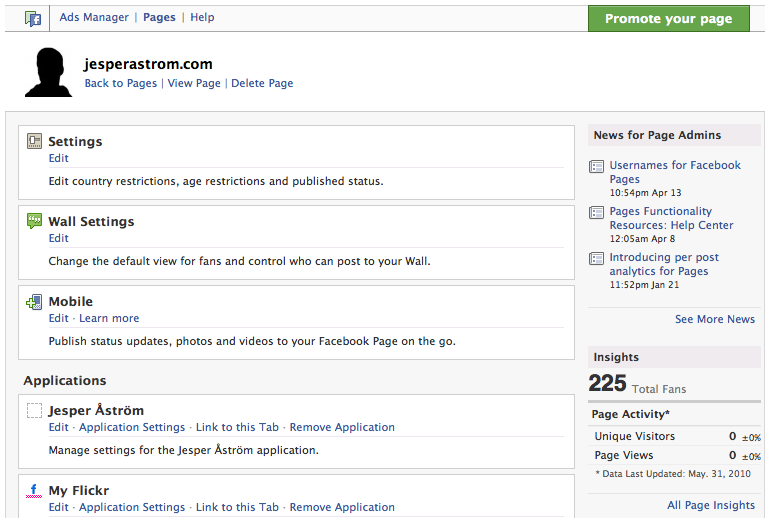Click the Jesper Åström application placeholder icon
This screenshot has height=518, width=775.
[x=34, y=410]
